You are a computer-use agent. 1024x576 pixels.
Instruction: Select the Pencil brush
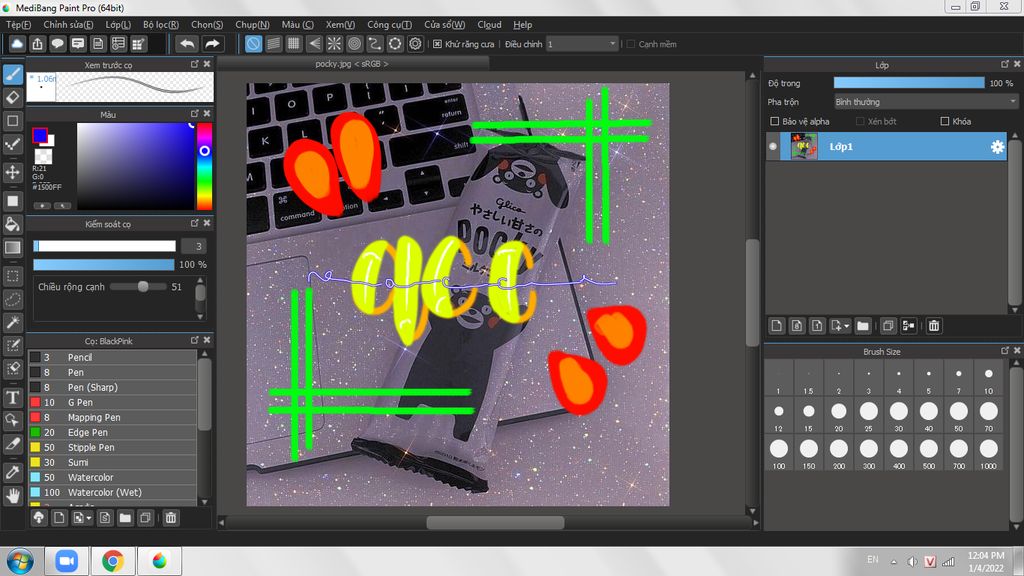[112, 357]
